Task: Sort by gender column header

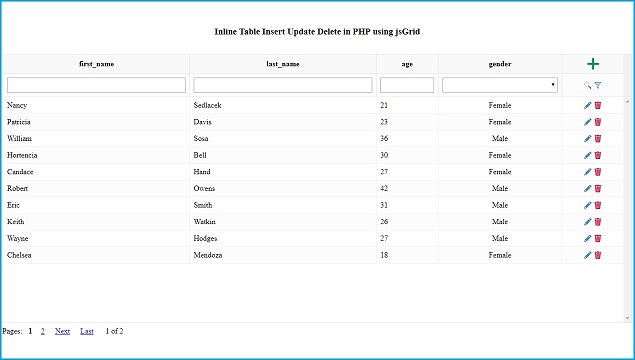Action: [500, 64]
